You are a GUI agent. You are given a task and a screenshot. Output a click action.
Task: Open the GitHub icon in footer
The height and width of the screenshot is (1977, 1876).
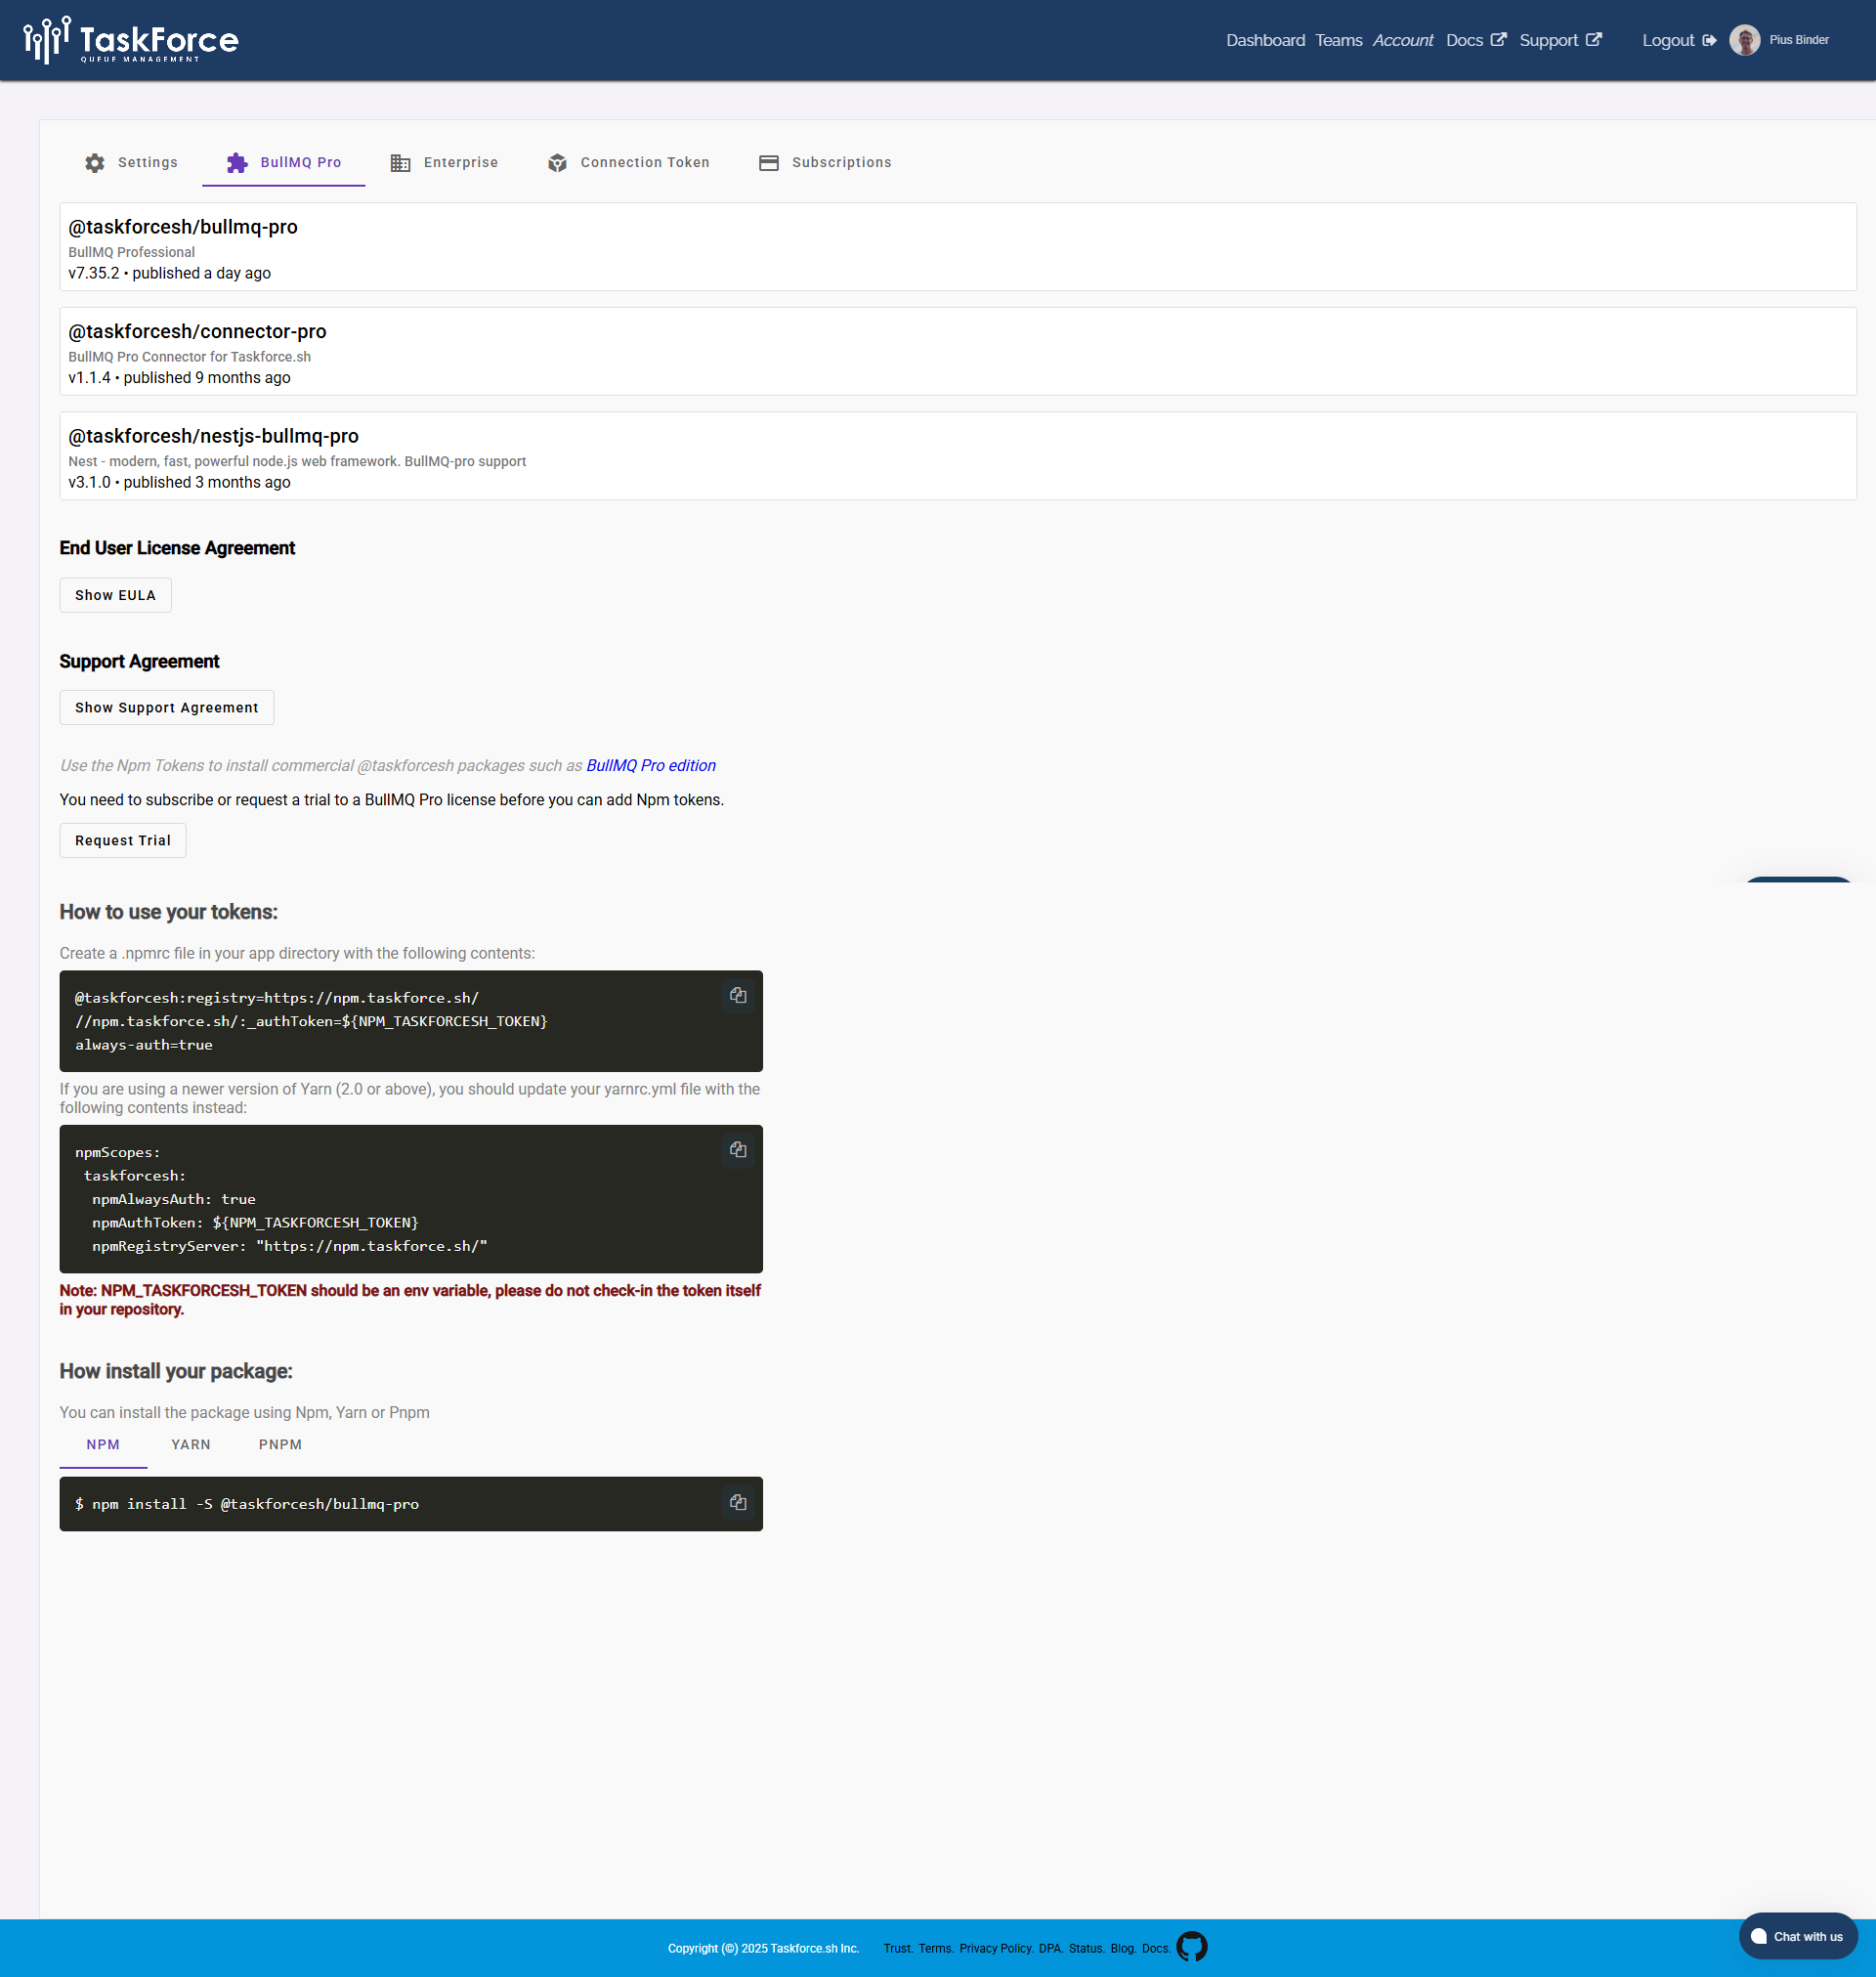1191,1946
